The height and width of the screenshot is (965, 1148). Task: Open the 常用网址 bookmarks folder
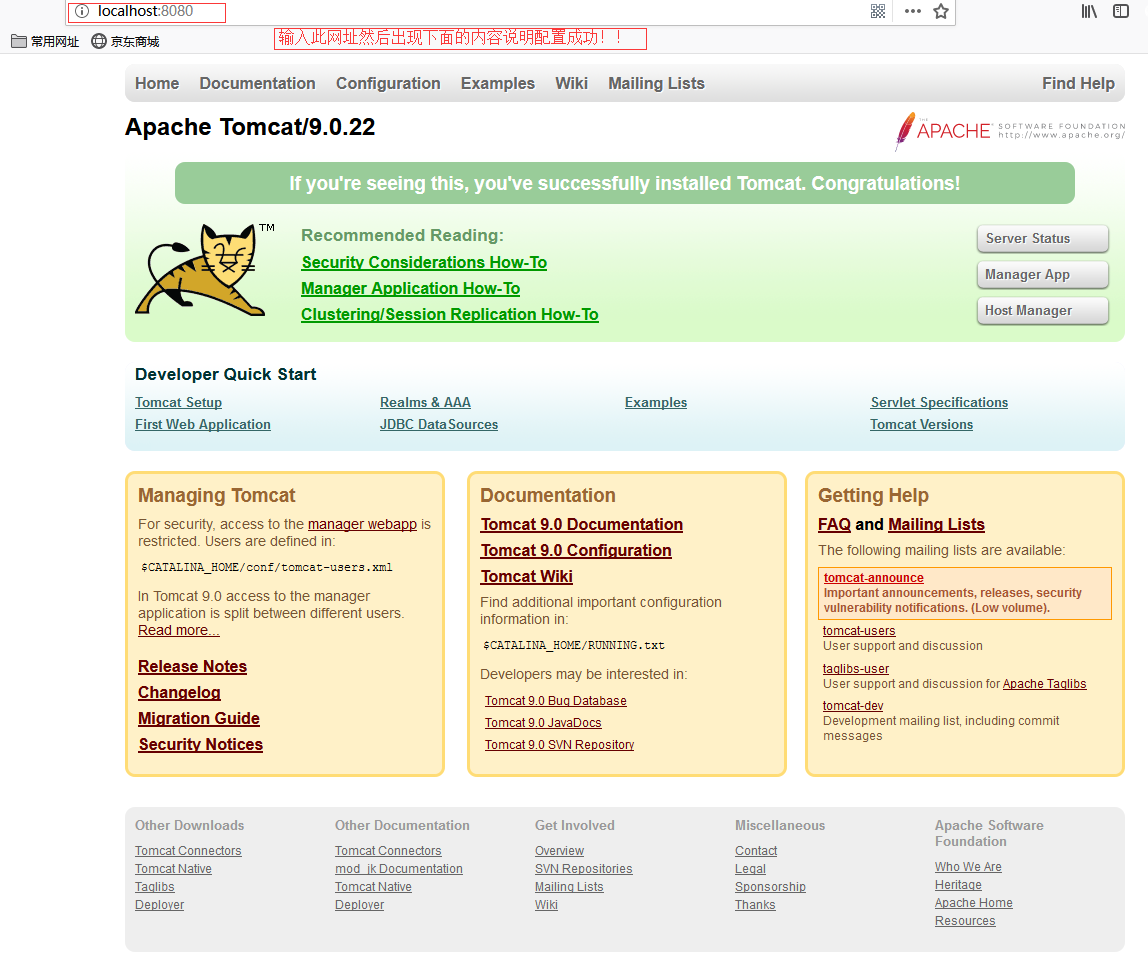(x=44, y=41)
